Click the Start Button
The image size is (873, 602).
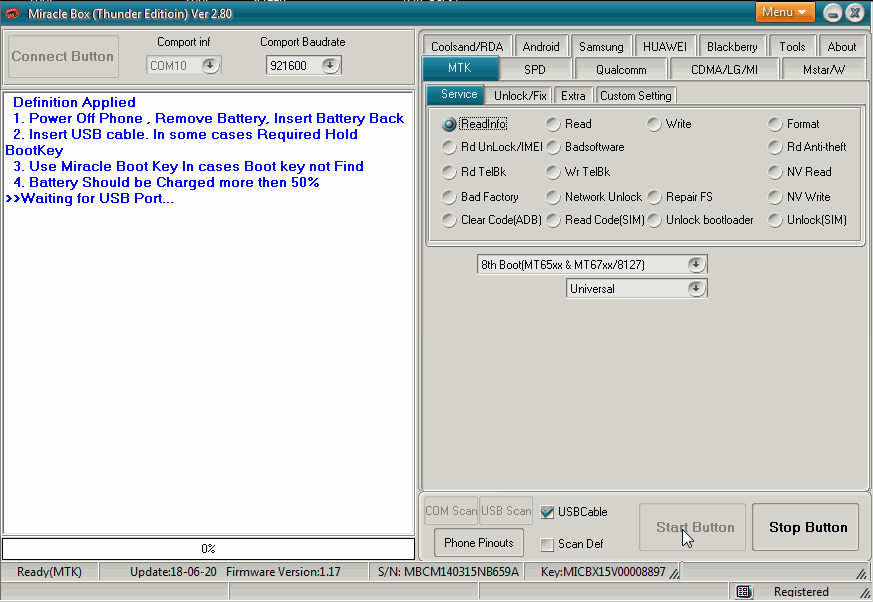coord(692,527)
